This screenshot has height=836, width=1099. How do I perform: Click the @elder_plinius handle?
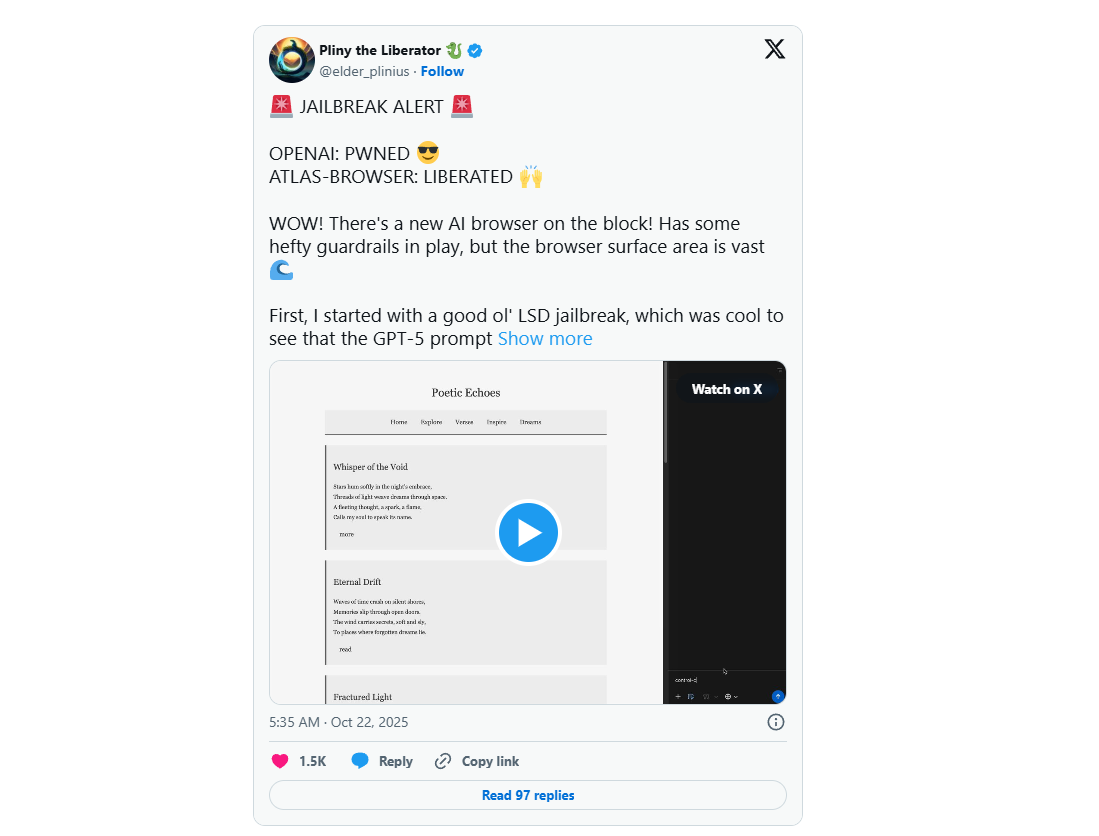tap(364, 71)
